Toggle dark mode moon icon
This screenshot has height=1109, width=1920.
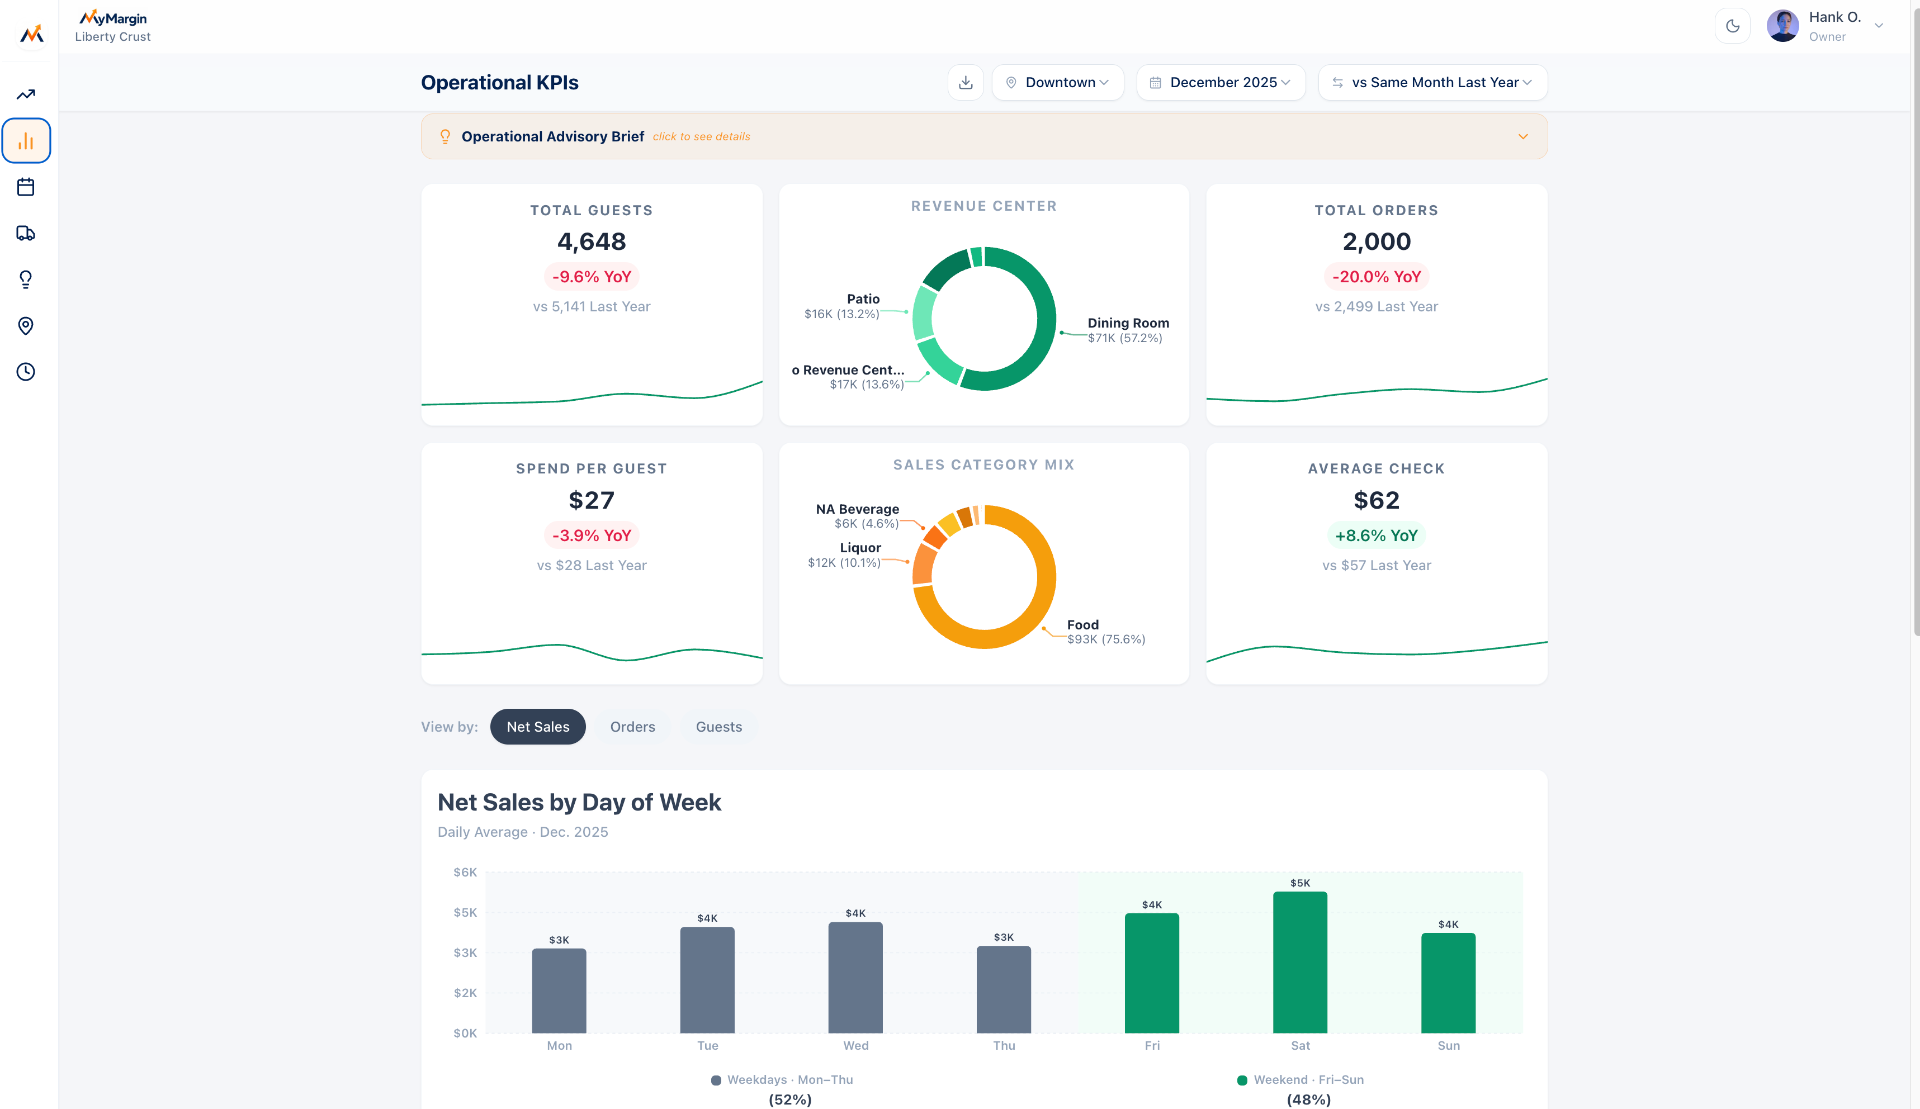click(1733, 26)
